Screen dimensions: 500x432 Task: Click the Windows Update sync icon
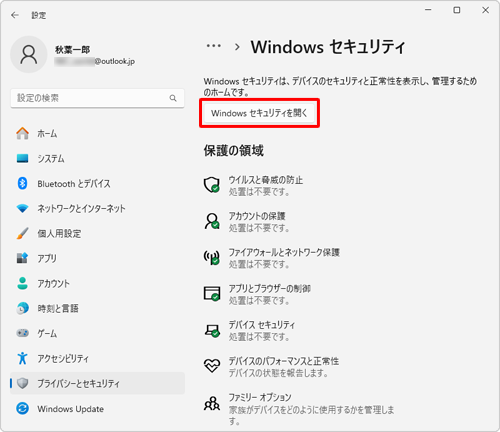tap(22, 408)
